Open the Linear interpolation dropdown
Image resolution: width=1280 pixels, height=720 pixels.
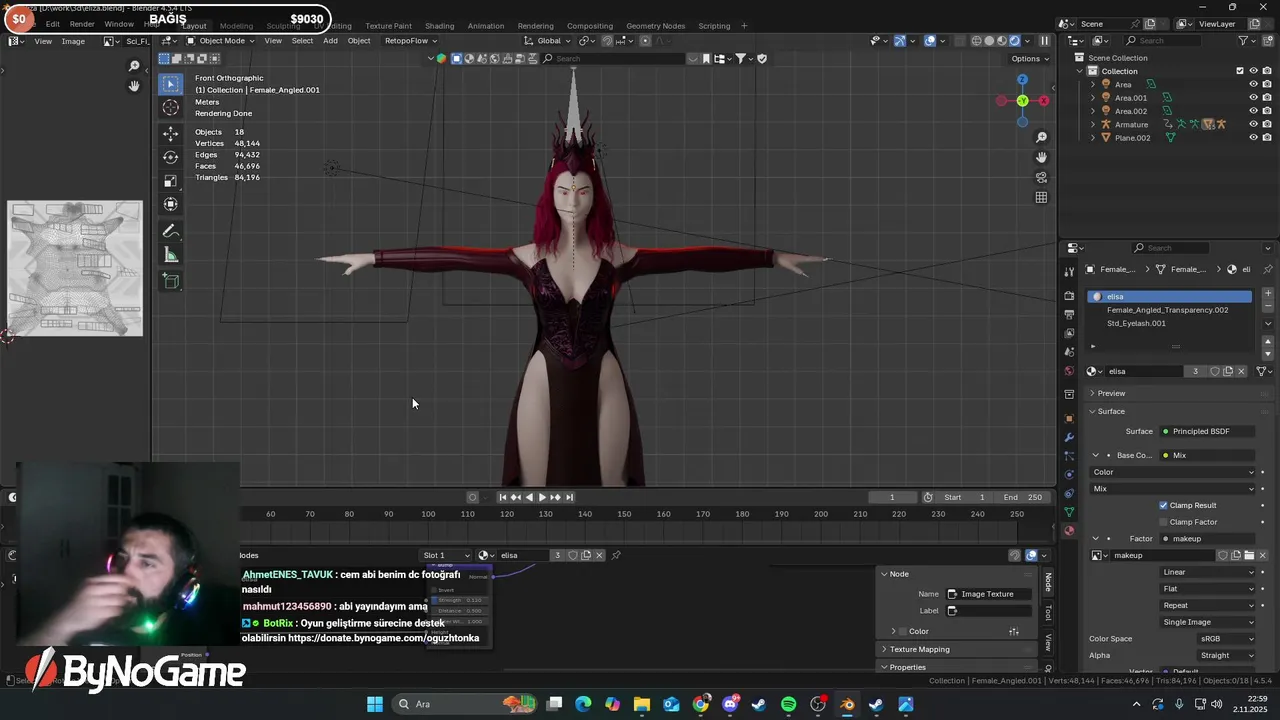(1208, 572)
